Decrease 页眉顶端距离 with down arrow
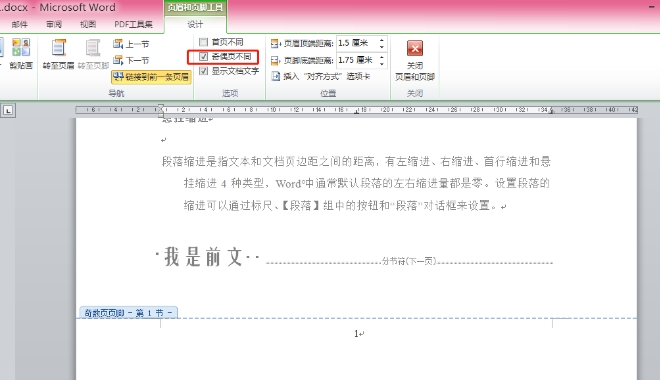 coord(382,46)
